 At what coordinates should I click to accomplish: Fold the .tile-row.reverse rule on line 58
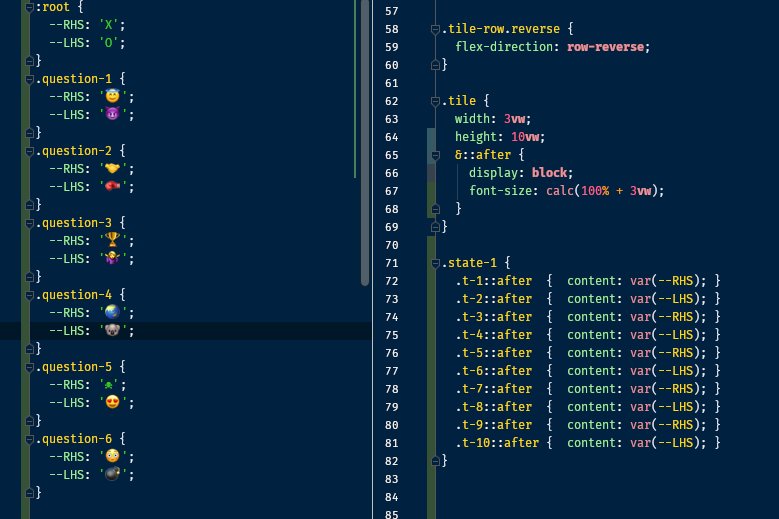435,29
